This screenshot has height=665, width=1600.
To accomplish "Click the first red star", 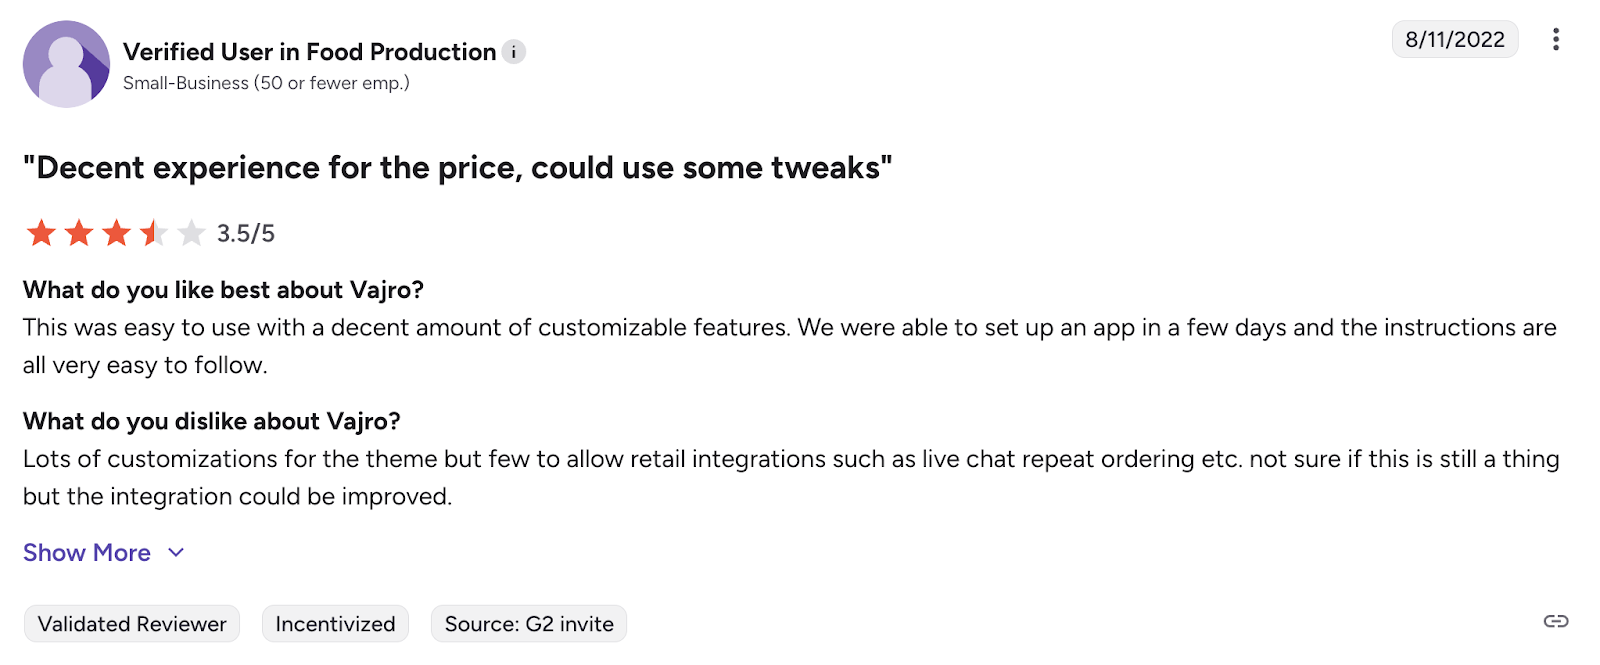I will tap(40, 232).
